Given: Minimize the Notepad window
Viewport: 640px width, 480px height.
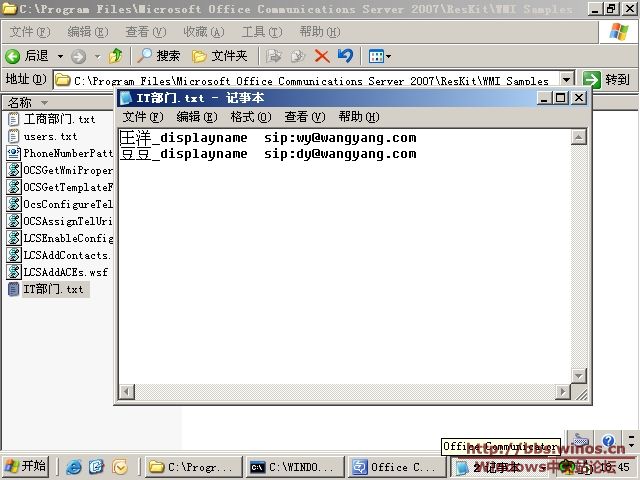Looking at the screenshot, I should pyautogui.click(x=544, y=98).
